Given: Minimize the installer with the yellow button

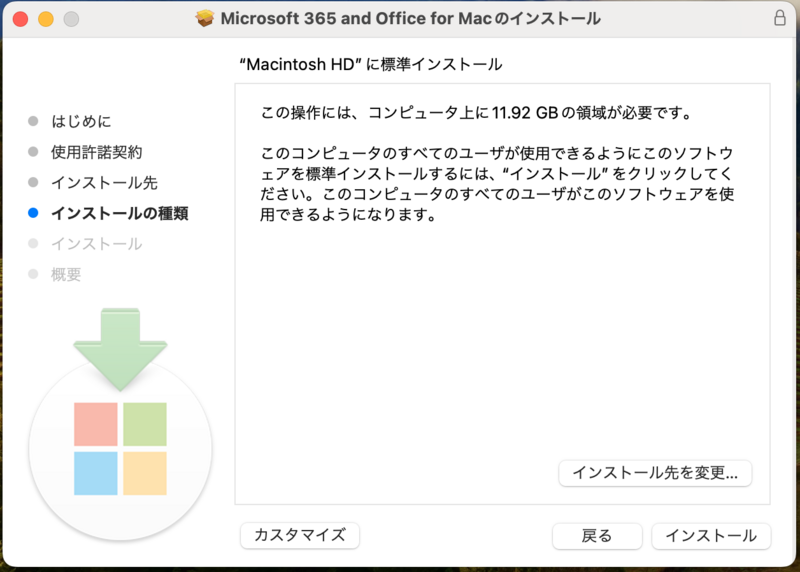Looking at the screenshot, I should [x=45, y=19].
